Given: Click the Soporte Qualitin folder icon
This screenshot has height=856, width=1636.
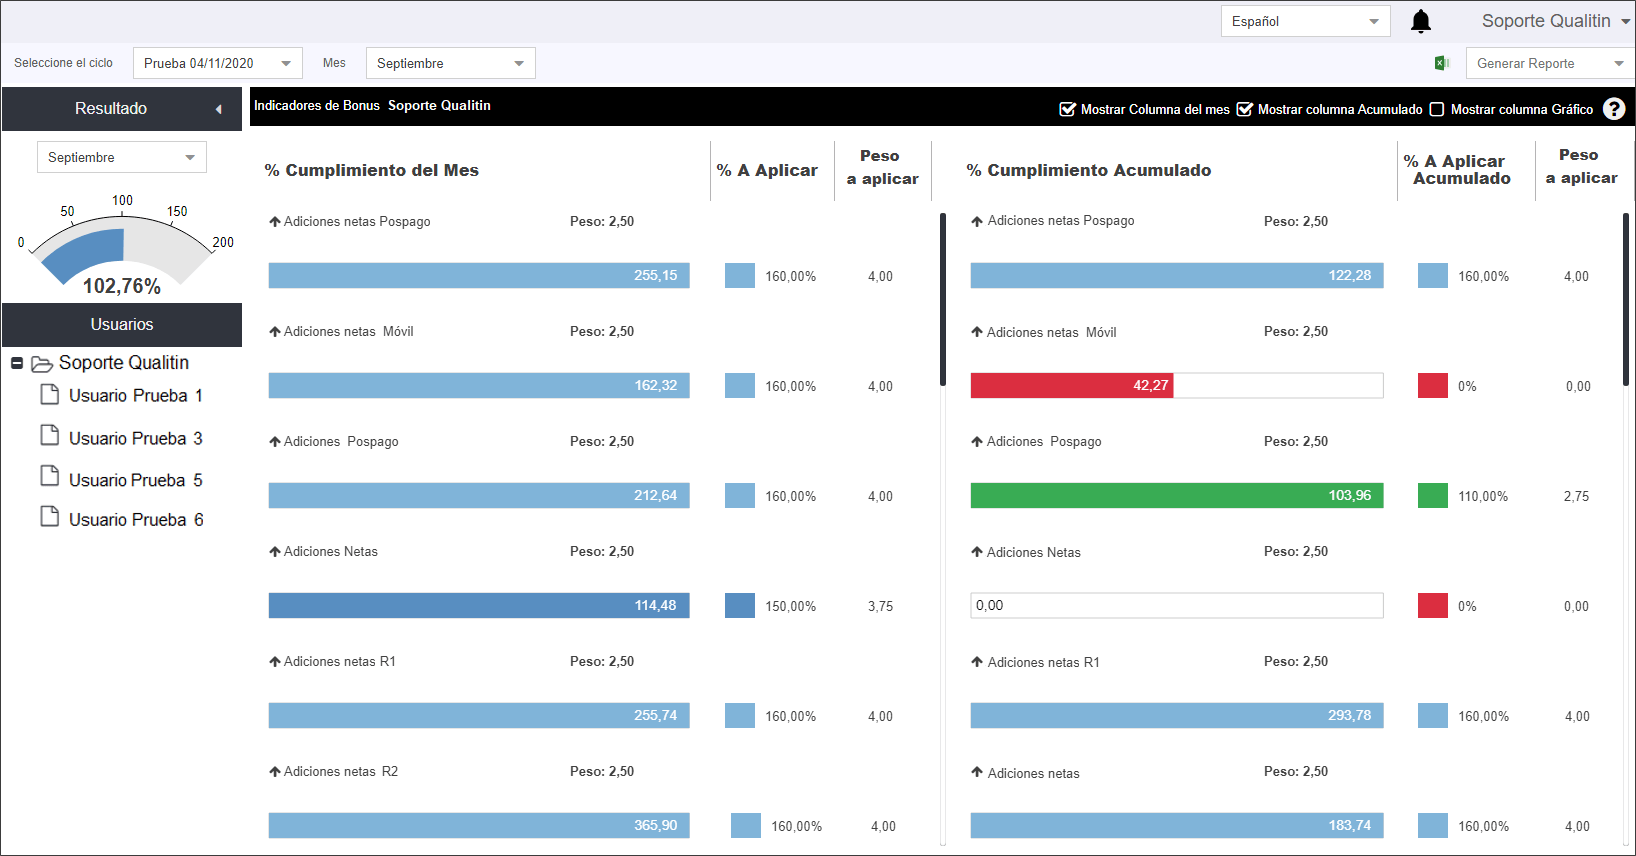Looking at the screenshot, I should (x=42, y=364).
